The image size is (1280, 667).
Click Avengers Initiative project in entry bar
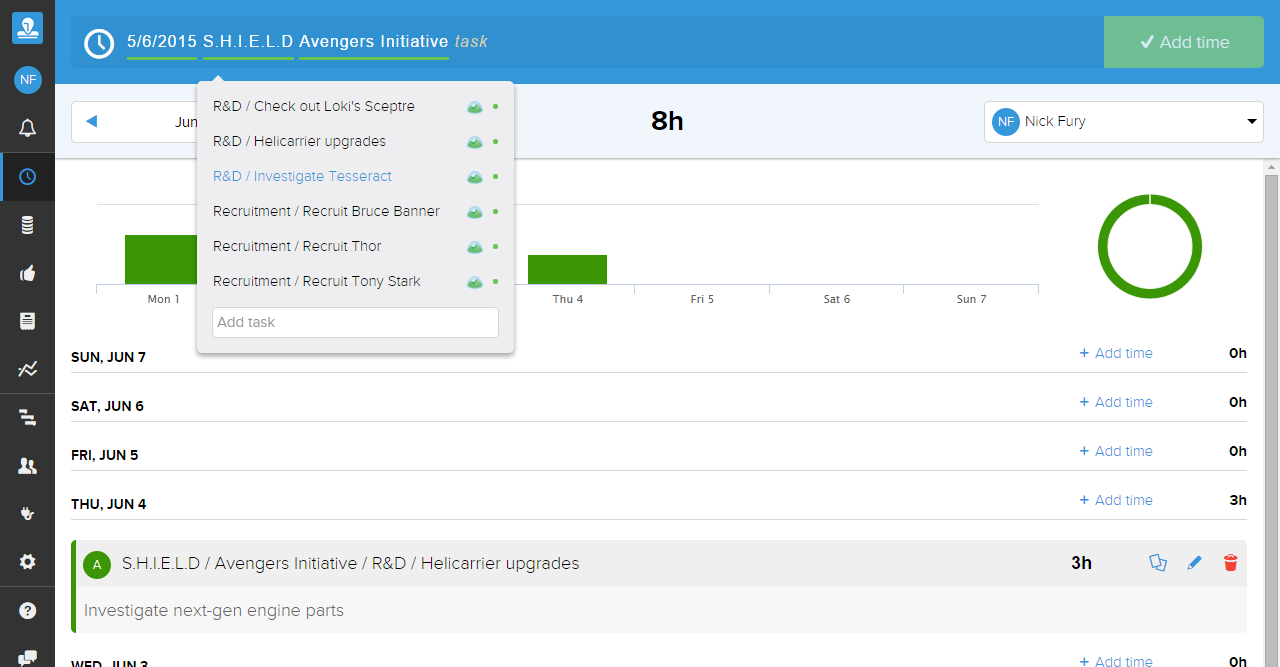pyautogui.click(x=374, y=42)
